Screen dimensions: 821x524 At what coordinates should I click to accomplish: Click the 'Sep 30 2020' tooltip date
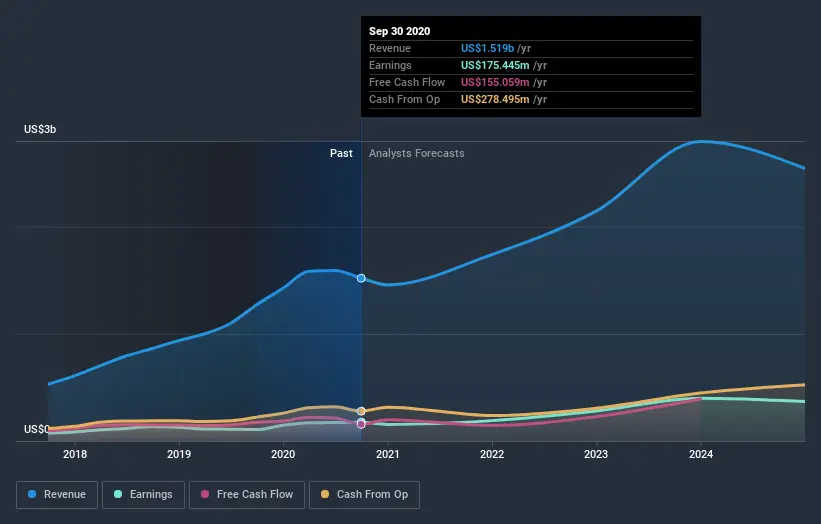(x=400, y=31)
